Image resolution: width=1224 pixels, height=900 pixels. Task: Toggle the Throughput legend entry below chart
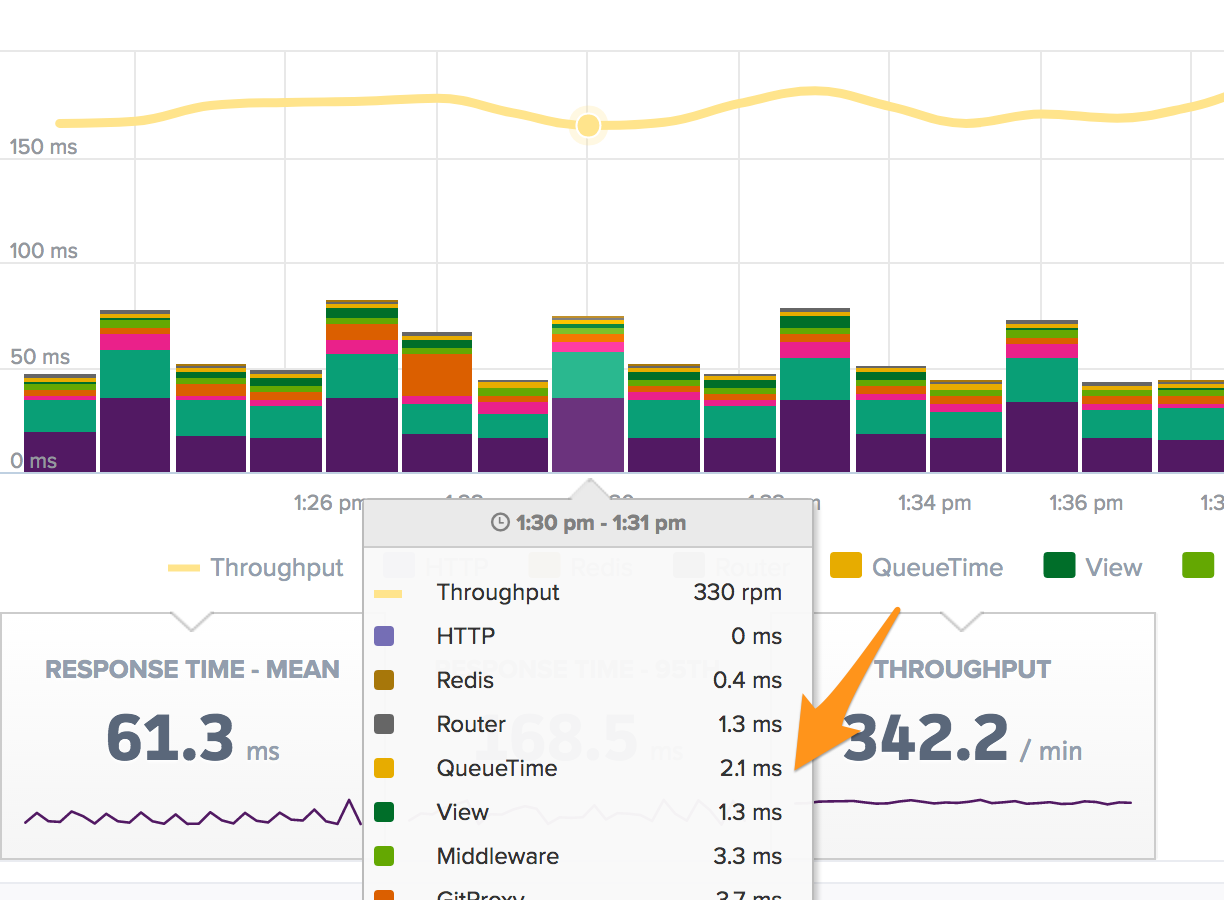click(256, 568)
